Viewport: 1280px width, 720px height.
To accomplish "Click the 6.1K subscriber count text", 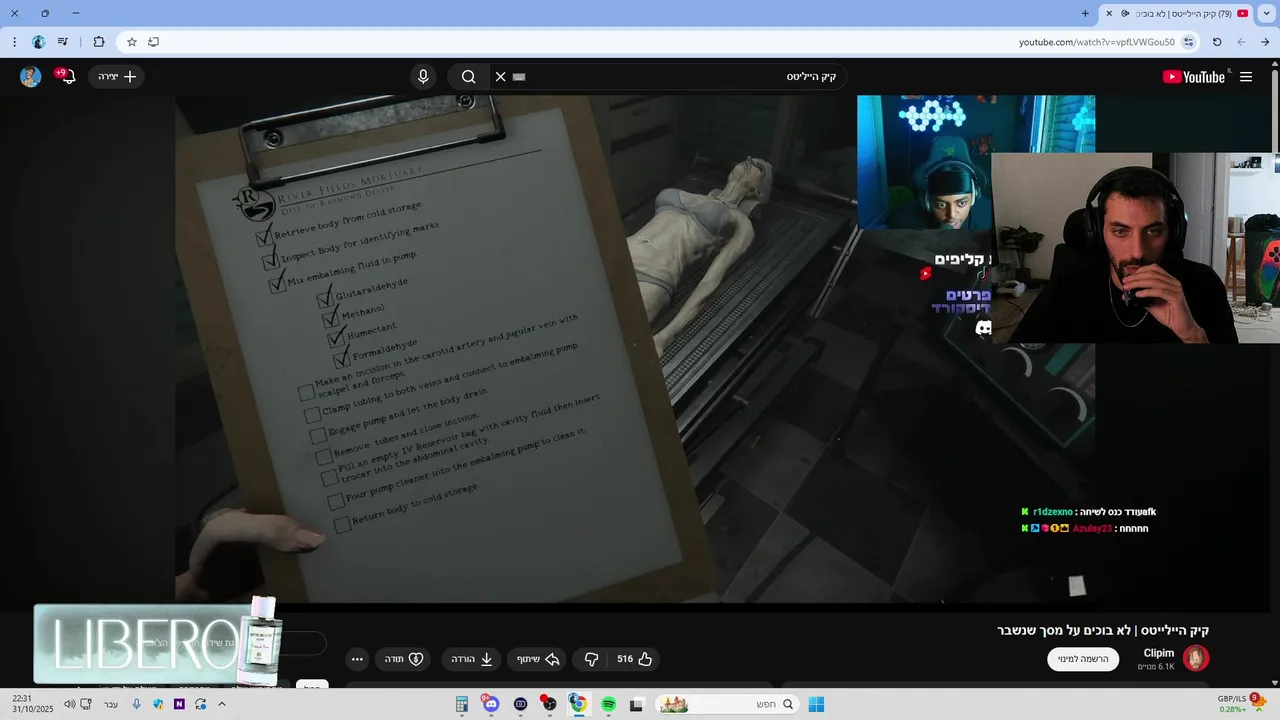I will pyautogui.click(x=1156, y=667).
